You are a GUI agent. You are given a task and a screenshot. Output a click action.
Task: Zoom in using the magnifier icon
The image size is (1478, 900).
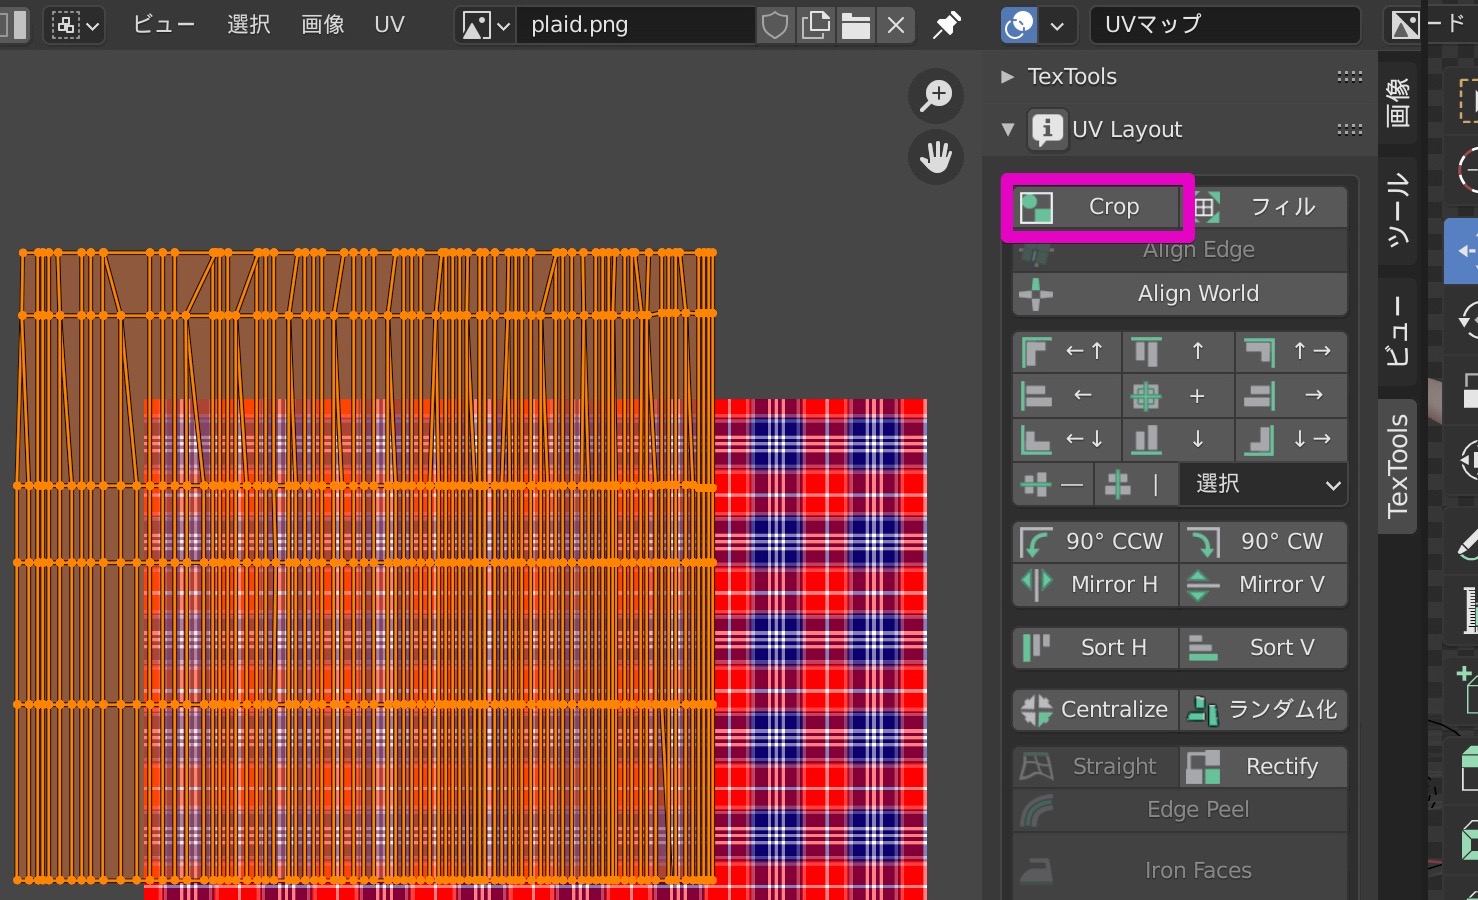[936, 95]
